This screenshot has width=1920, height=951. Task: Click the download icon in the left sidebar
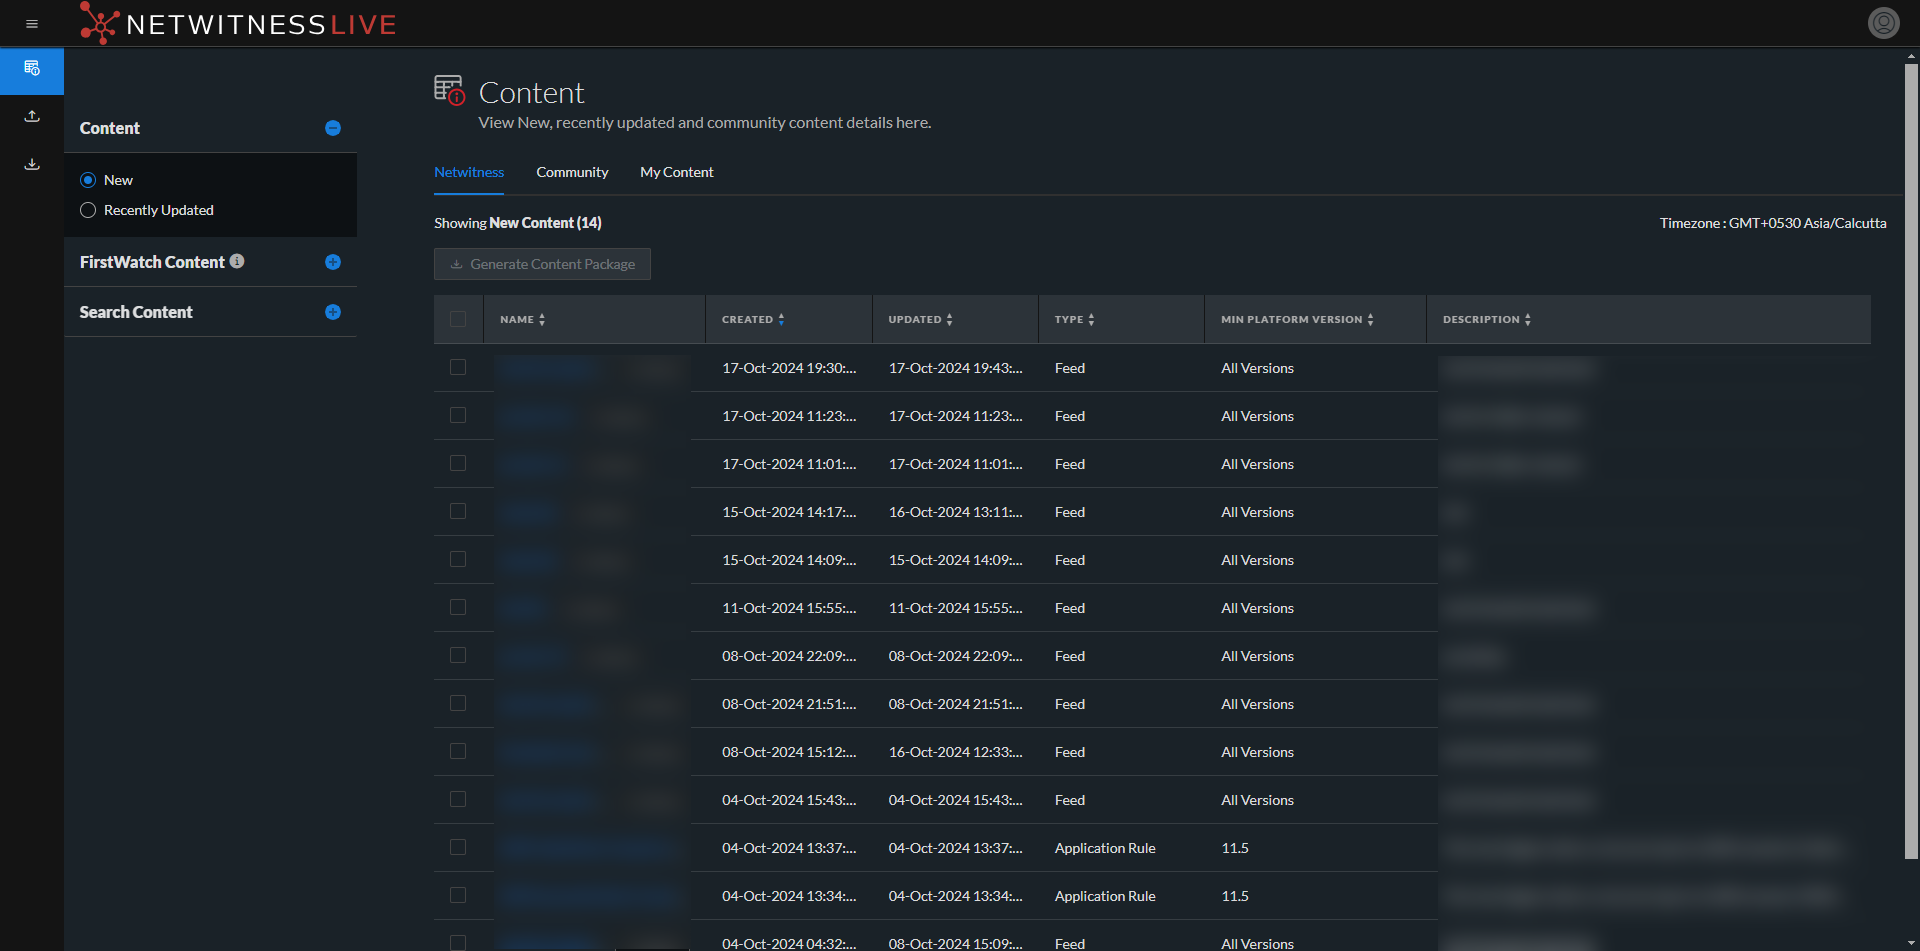tap(31, 163)
